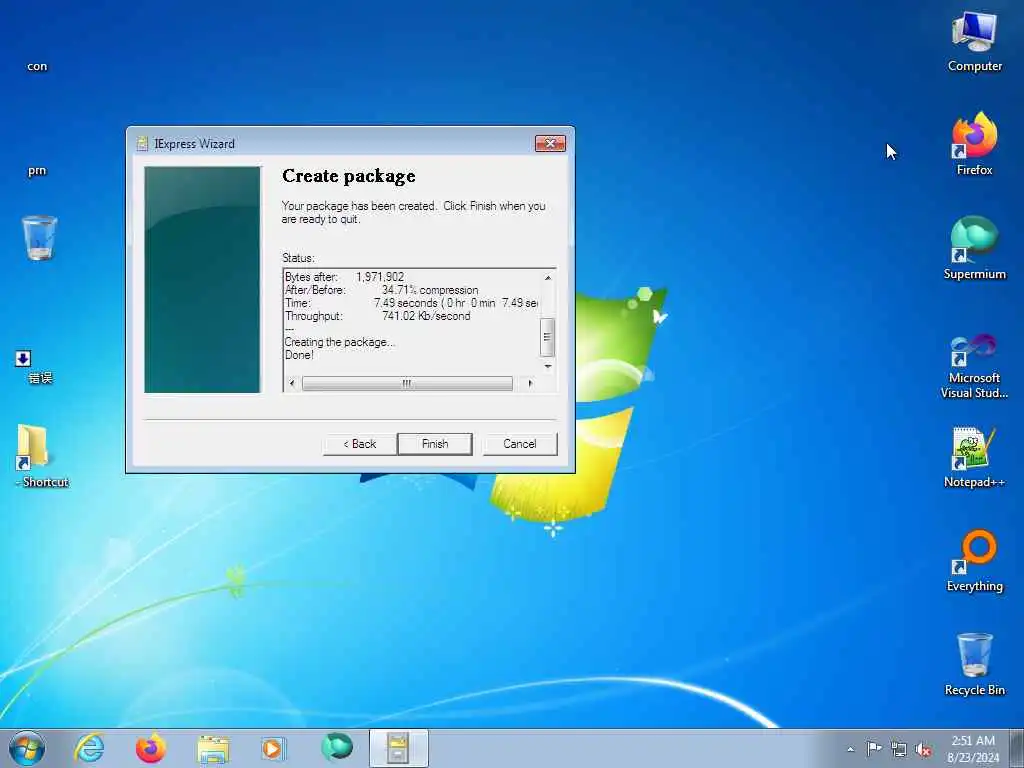Select the Notepad++ desktop shortcut
This screenshot has width=1024, height=768.
point(974,457)
